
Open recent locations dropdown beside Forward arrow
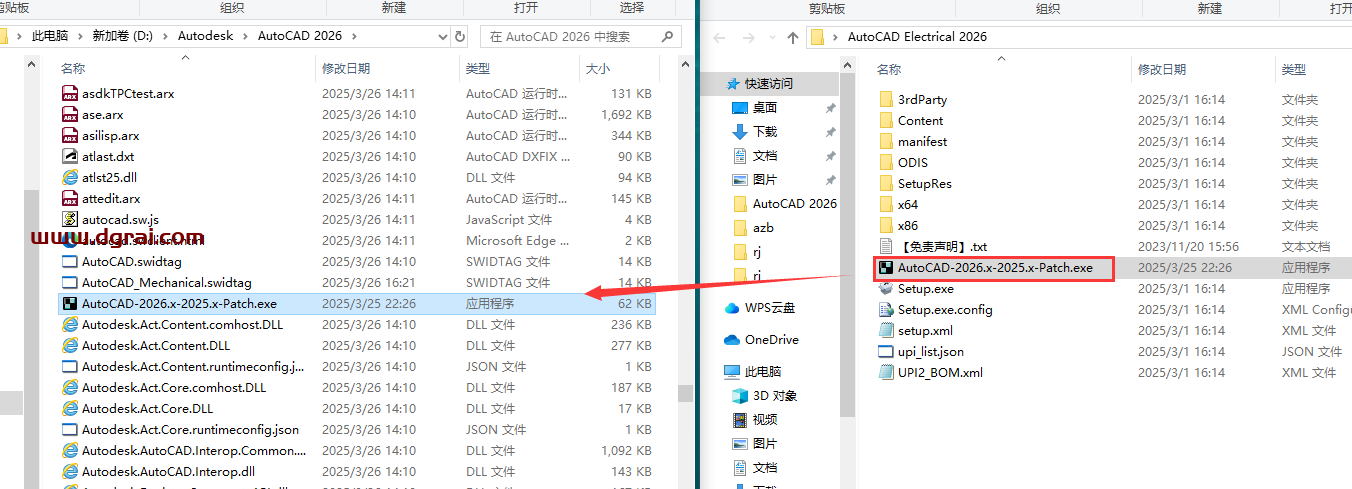point(771,37)
